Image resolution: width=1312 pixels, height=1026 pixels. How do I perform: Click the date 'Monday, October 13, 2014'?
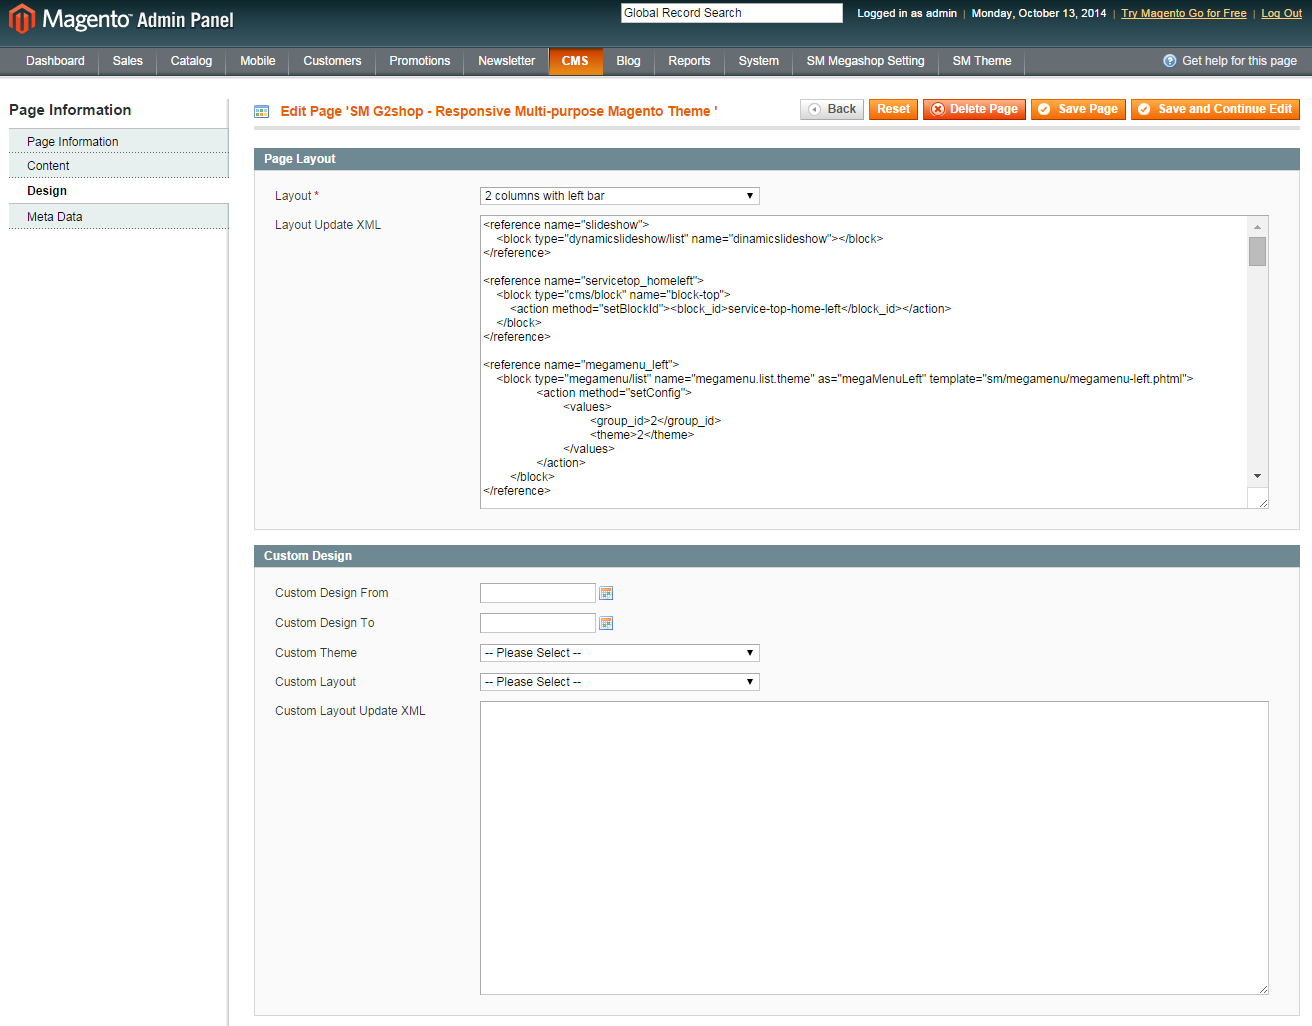pos(1039,13)
